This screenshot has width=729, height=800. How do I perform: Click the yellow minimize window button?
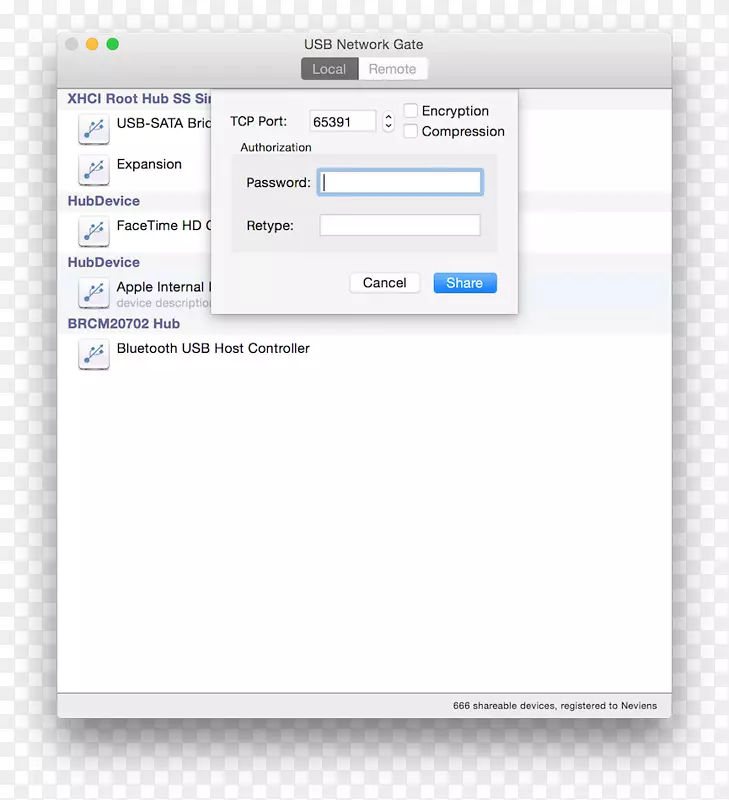pos(92,44)
